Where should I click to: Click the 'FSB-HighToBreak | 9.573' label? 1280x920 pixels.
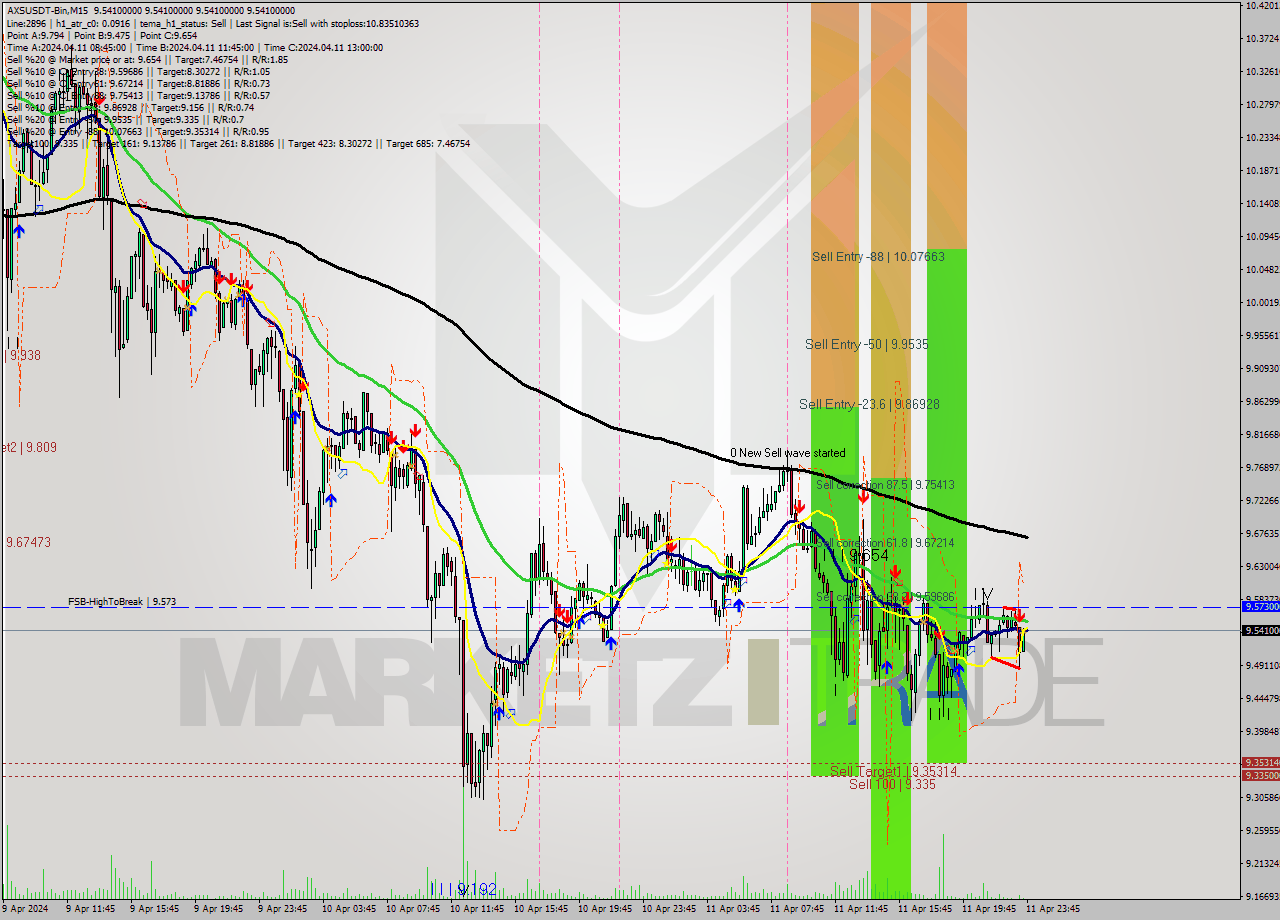[x=122, y=602]
